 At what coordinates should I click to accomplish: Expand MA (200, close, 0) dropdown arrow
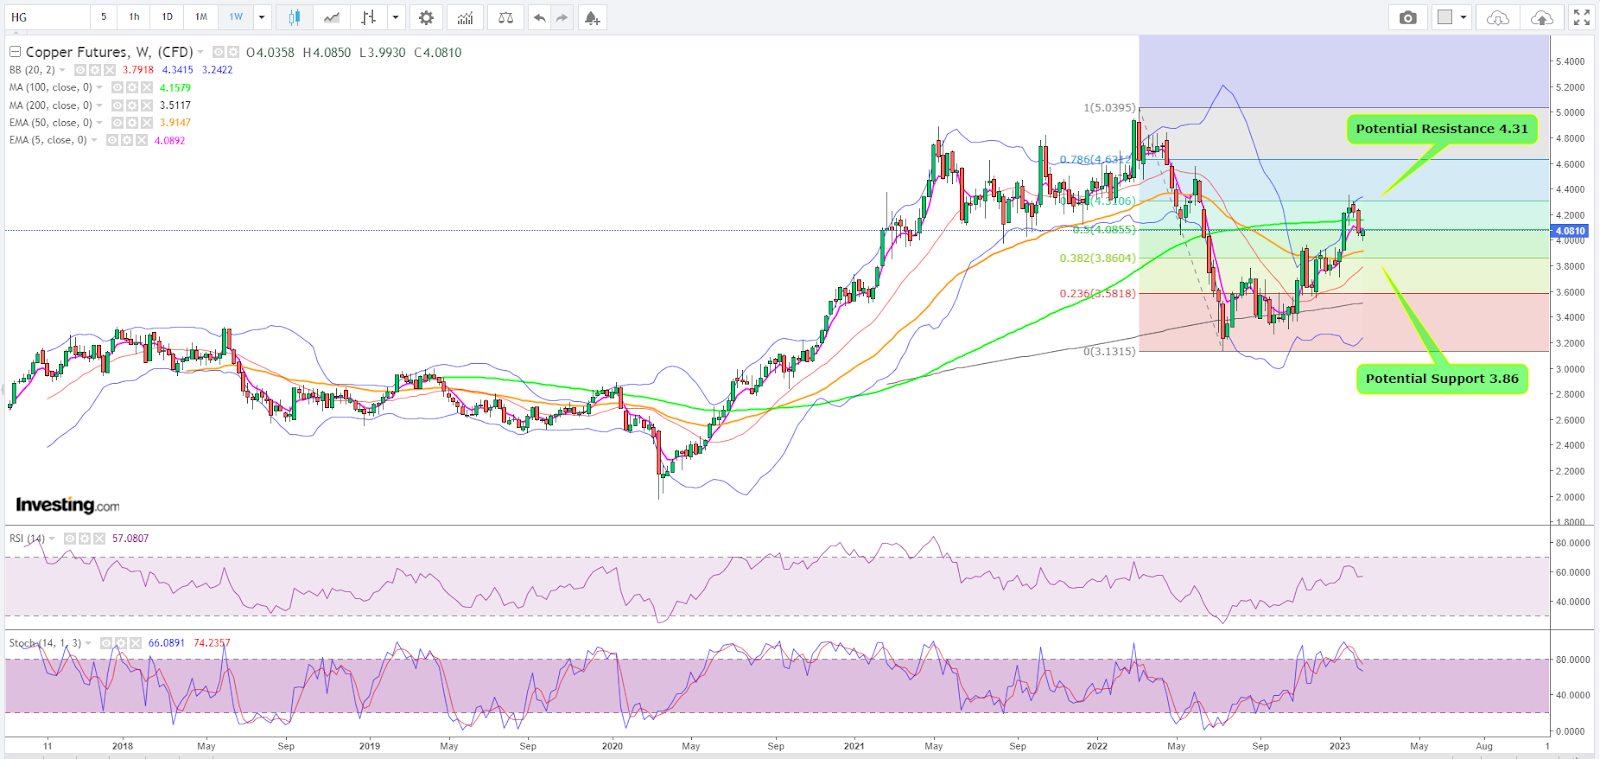coord(99,105)
